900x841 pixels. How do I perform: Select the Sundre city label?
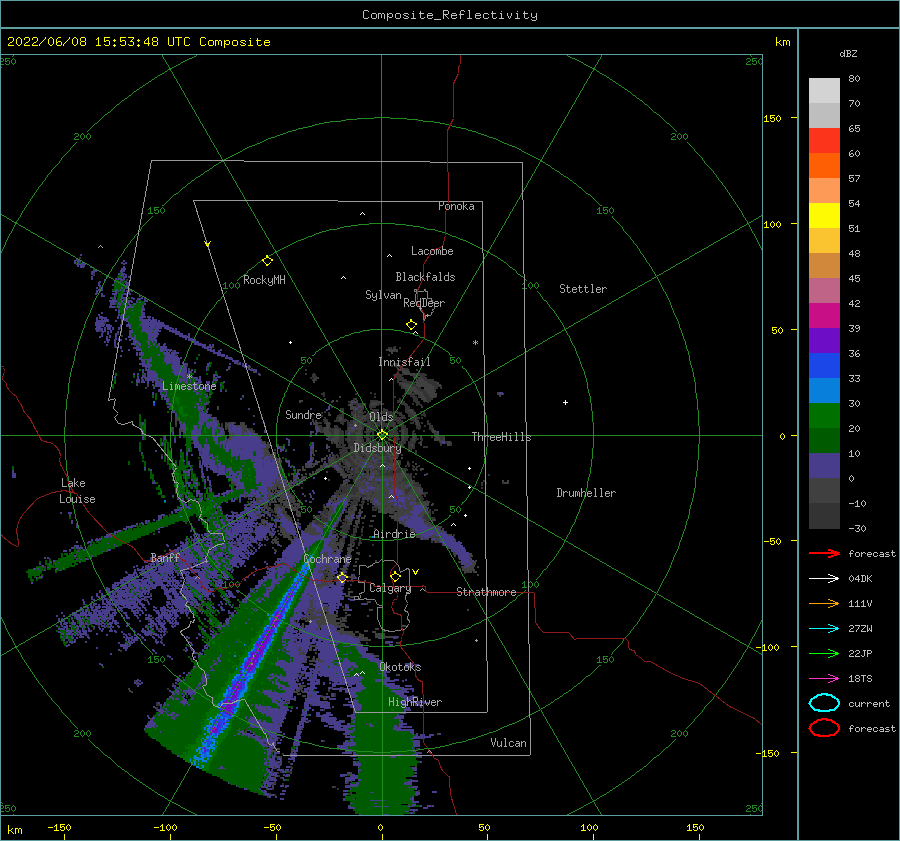pyautogui.click(x=303, y=414)
